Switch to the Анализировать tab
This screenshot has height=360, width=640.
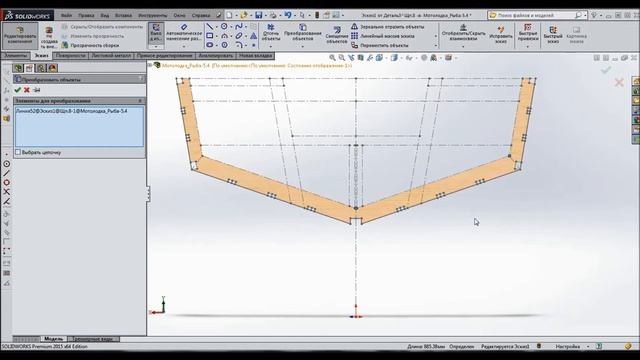tap(216, 56)
